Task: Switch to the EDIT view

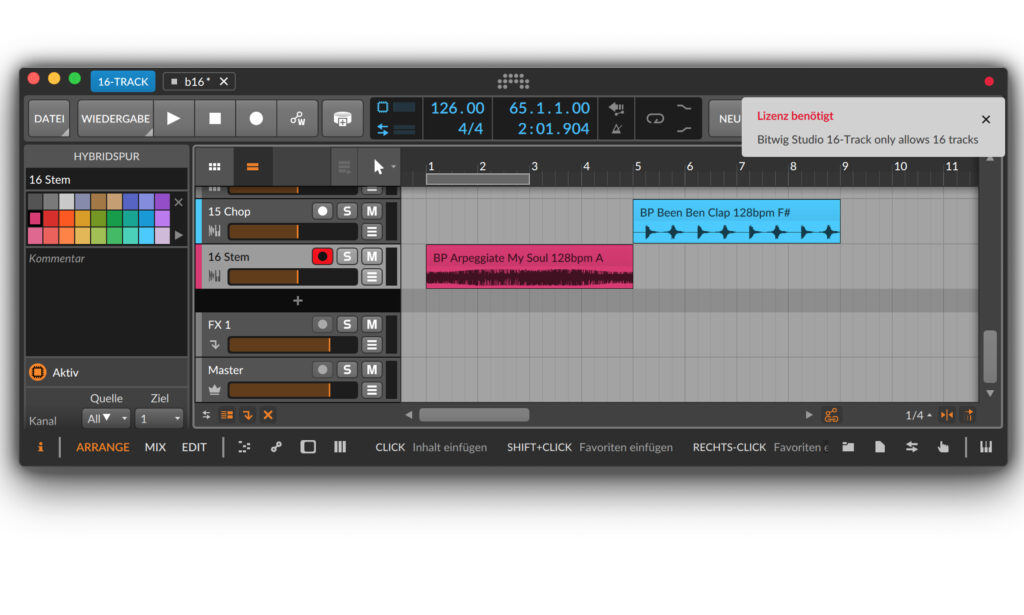Action: coord(194,447)
